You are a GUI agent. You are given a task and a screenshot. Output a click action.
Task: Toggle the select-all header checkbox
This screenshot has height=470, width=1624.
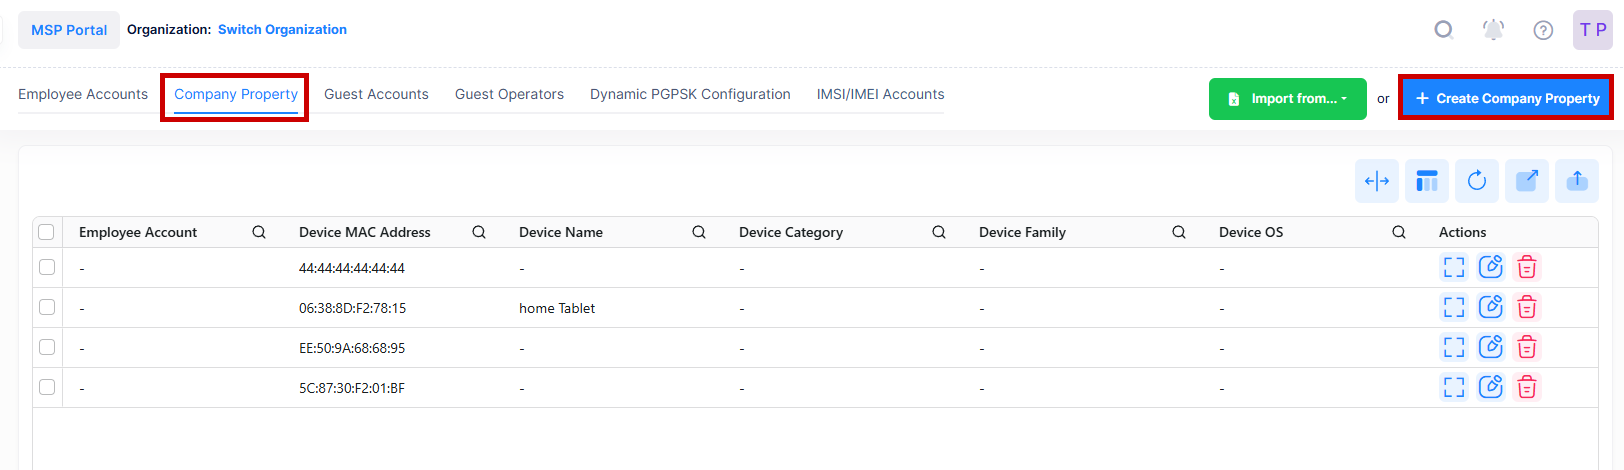pos(46,232)
